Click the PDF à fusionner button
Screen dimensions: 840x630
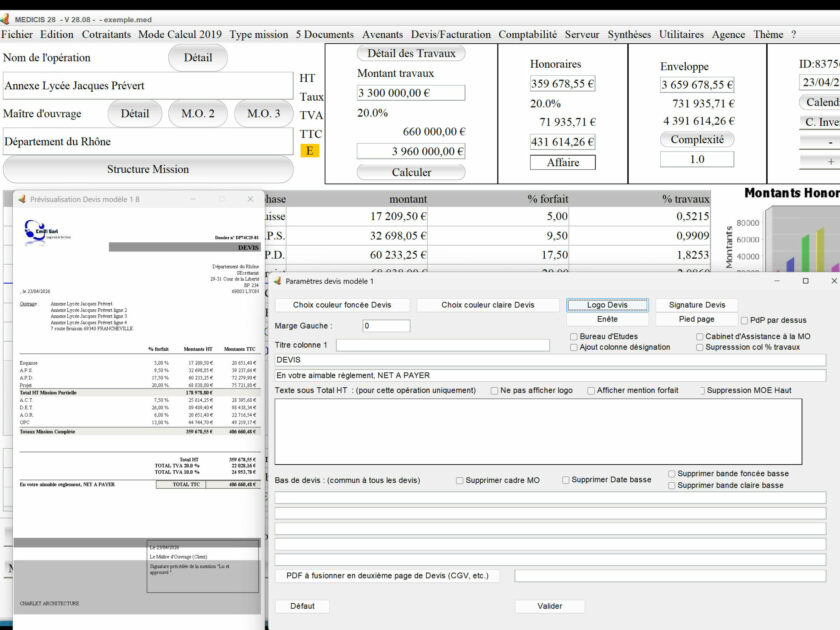click(x=387, y=575)
